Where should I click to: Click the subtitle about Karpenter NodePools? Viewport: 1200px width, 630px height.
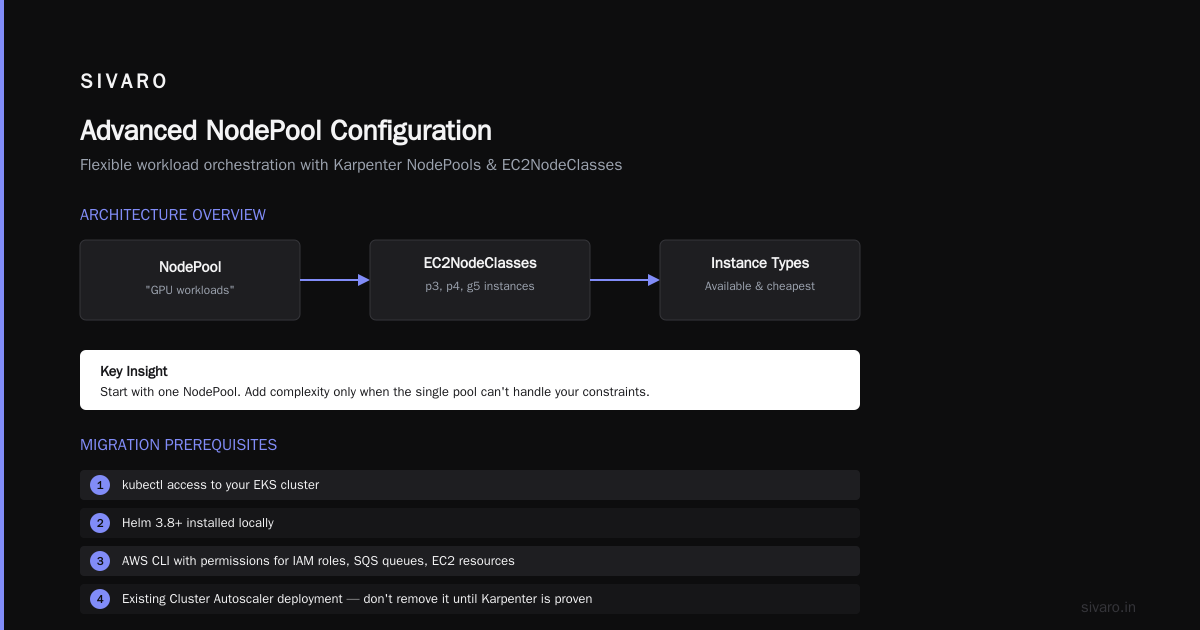pyautogui.click(x=351, y=165)
